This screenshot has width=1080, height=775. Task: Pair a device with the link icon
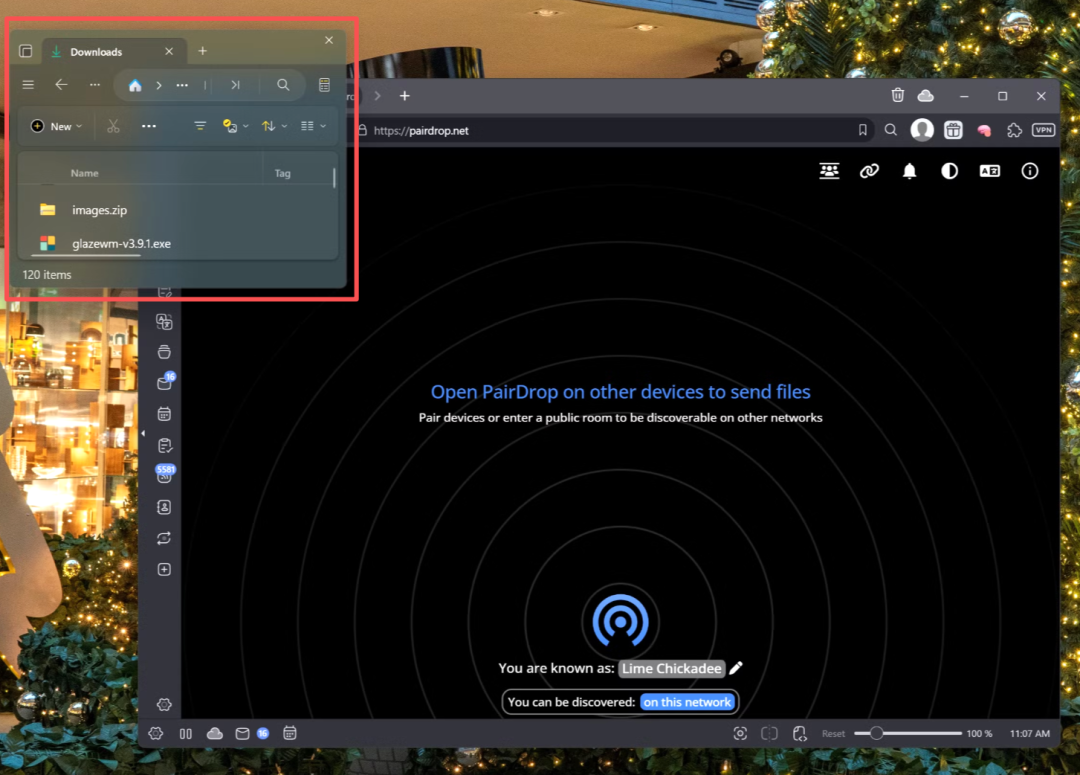click(869, 171)
